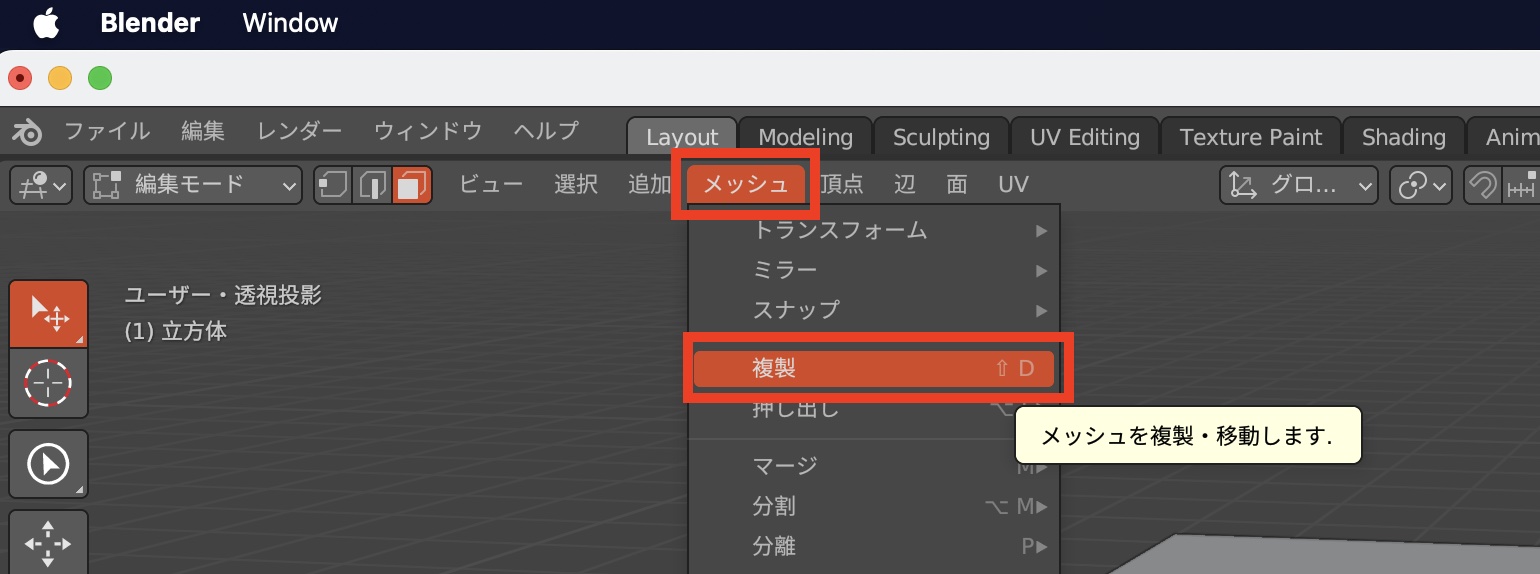This screenshot has width=1540, height=574.
Task: Activate the Move tool in toolbar
Action: tap(48, 544)
